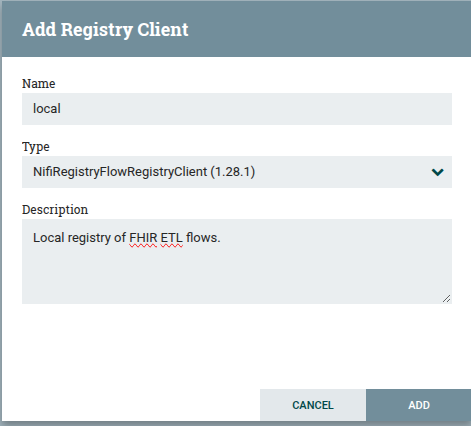Cancel adding the registry client
Viewport: 471px width, 426px height.
click(313, 405)
